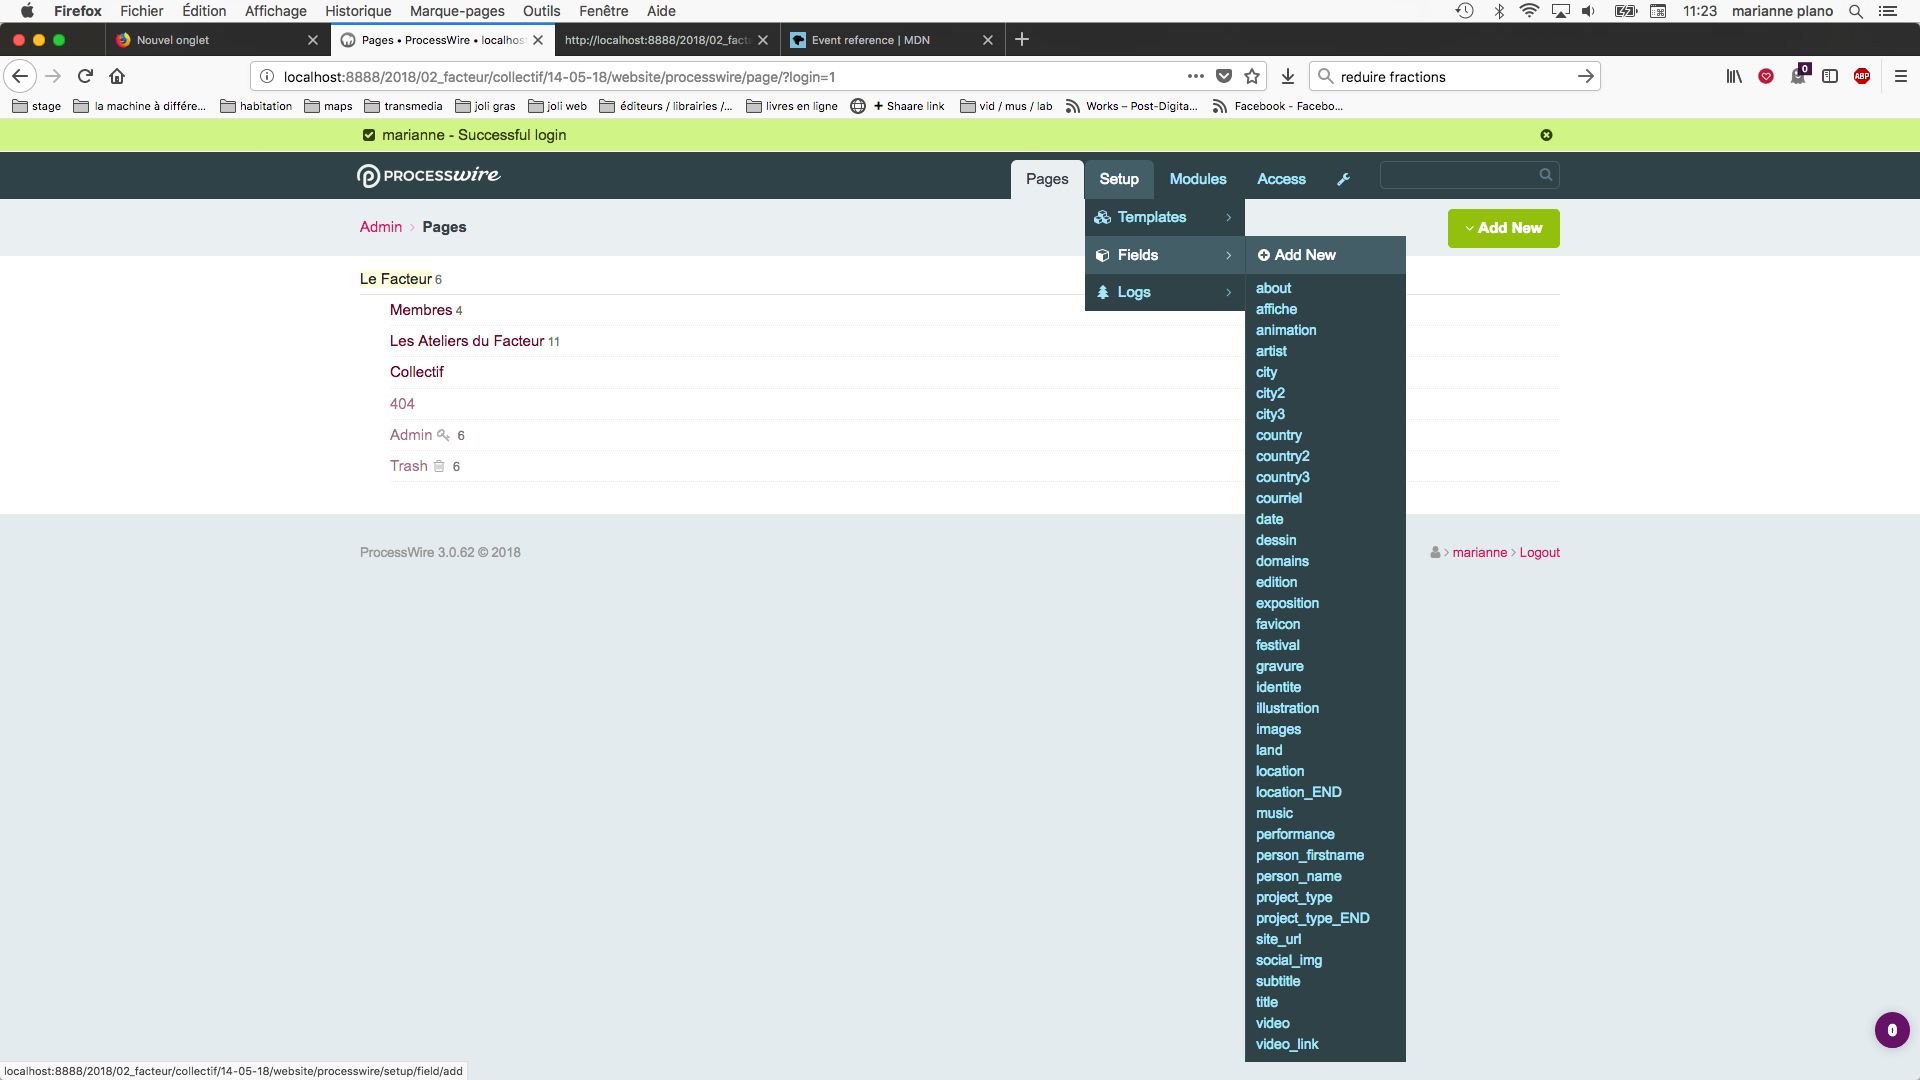1920x1080 pixels.
Task: Open the Modules tab
Action: point(1197,179)
